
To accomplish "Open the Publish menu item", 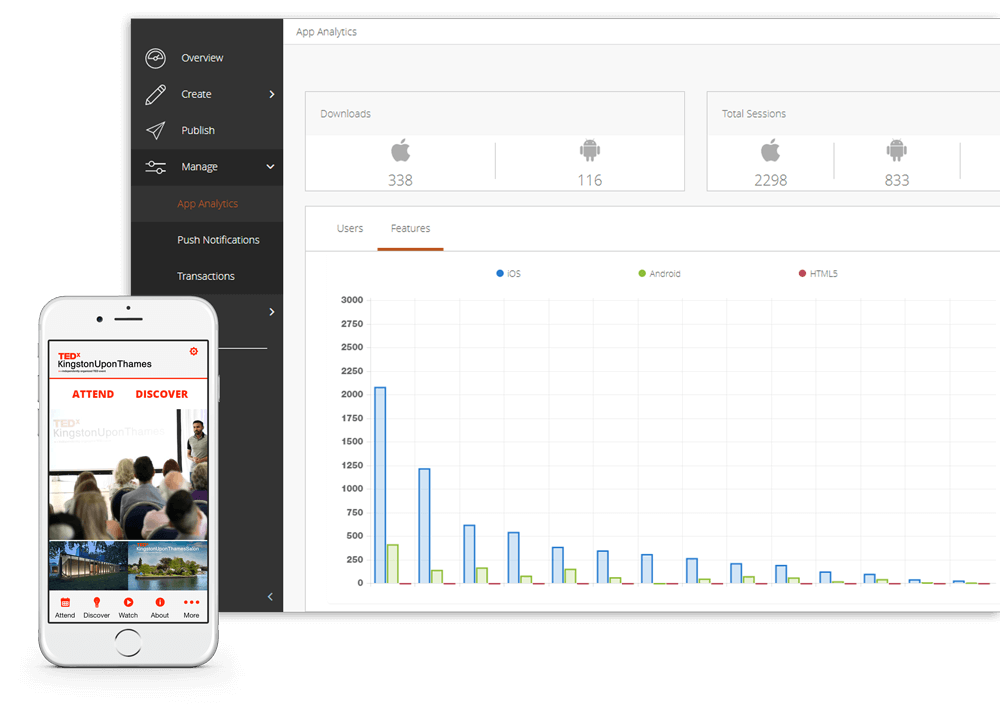I will pos(198,130).
